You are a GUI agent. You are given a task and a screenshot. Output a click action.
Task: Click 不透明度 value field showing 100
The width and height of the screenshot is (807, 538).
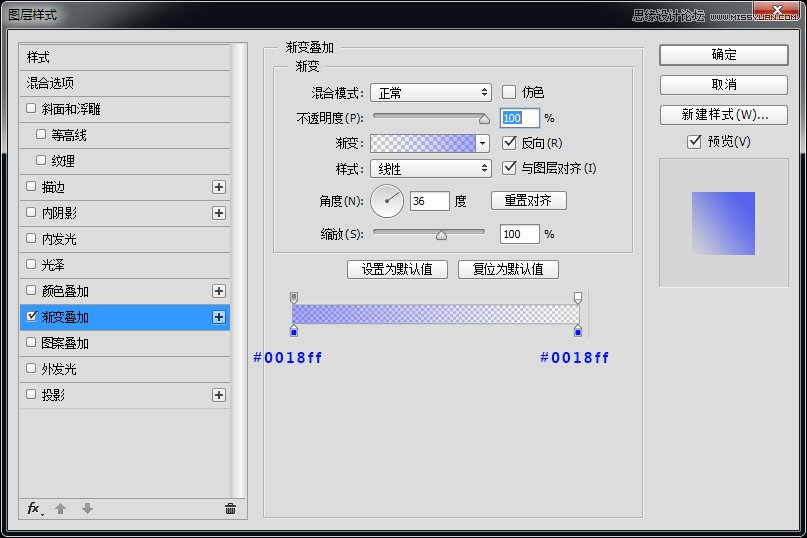[519, 118]
